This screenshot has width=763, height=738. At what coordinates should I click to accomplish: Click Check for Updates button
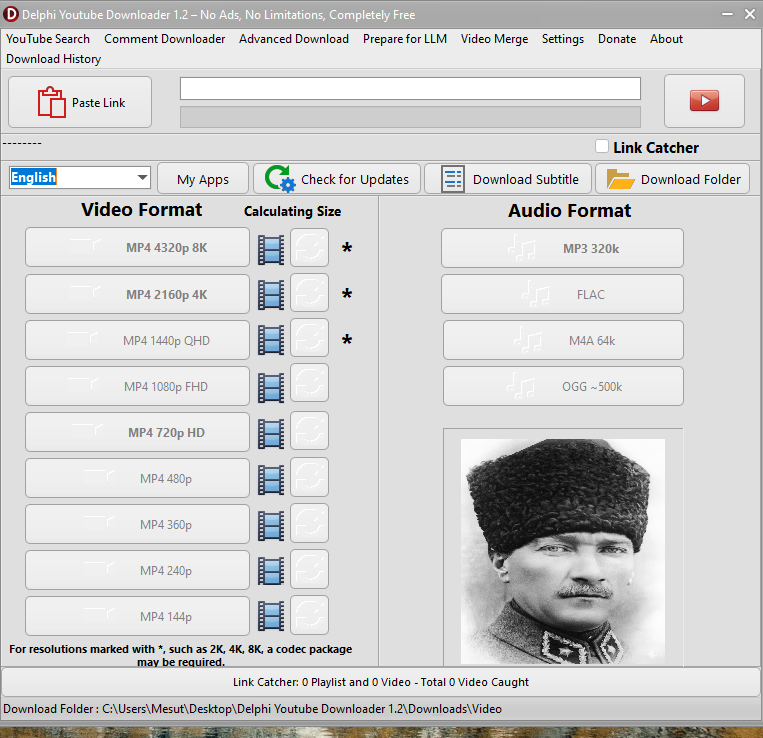[x=337, y=179]
